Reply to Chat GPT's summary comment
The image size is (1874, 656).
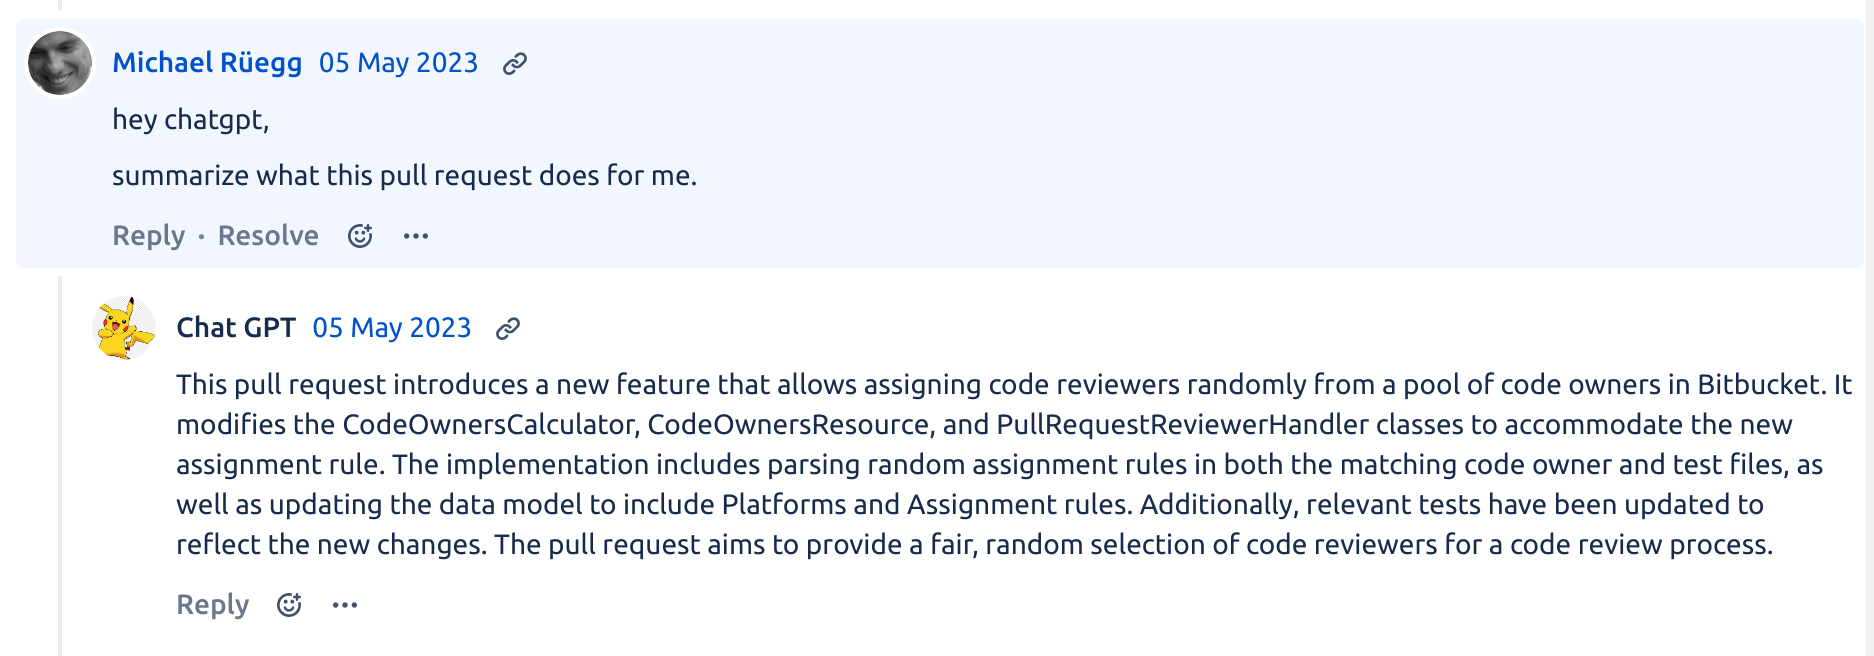212,605
